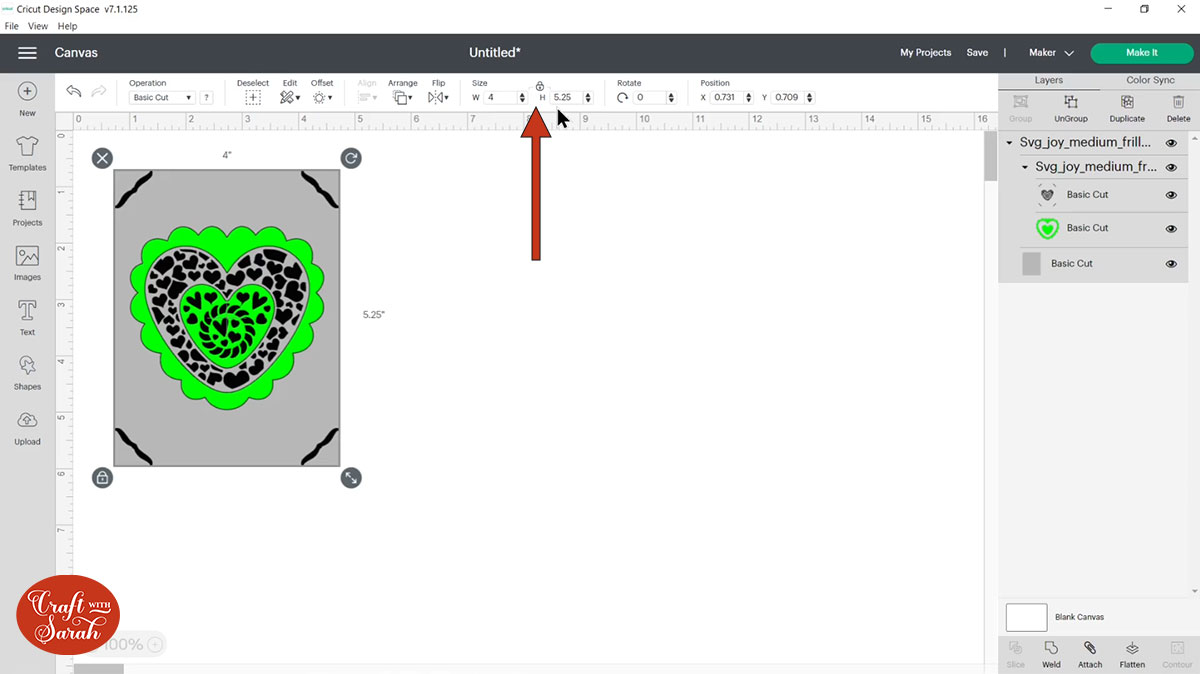Image resolution: width=1200 pixels, height=674 pixels.
Task: Click the Y position input field
Action: coord(787,98)
